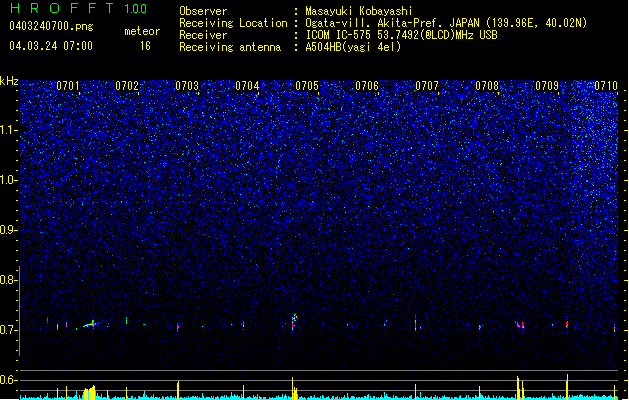The height and width of the screenshot is (400, 629).
Task: Click the 0703 time marker
Action: (187, 86)
